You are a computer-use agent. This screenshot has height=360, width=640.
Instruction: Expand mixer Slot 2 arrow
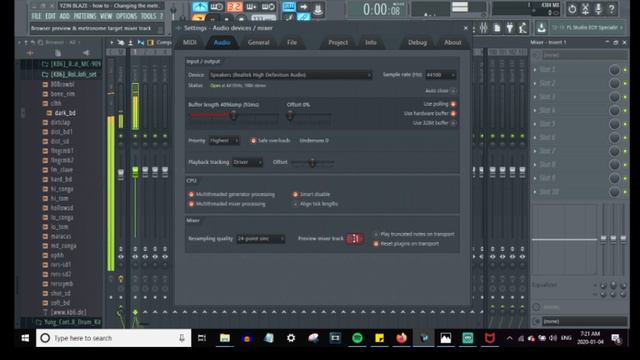[x=535, y=83]
